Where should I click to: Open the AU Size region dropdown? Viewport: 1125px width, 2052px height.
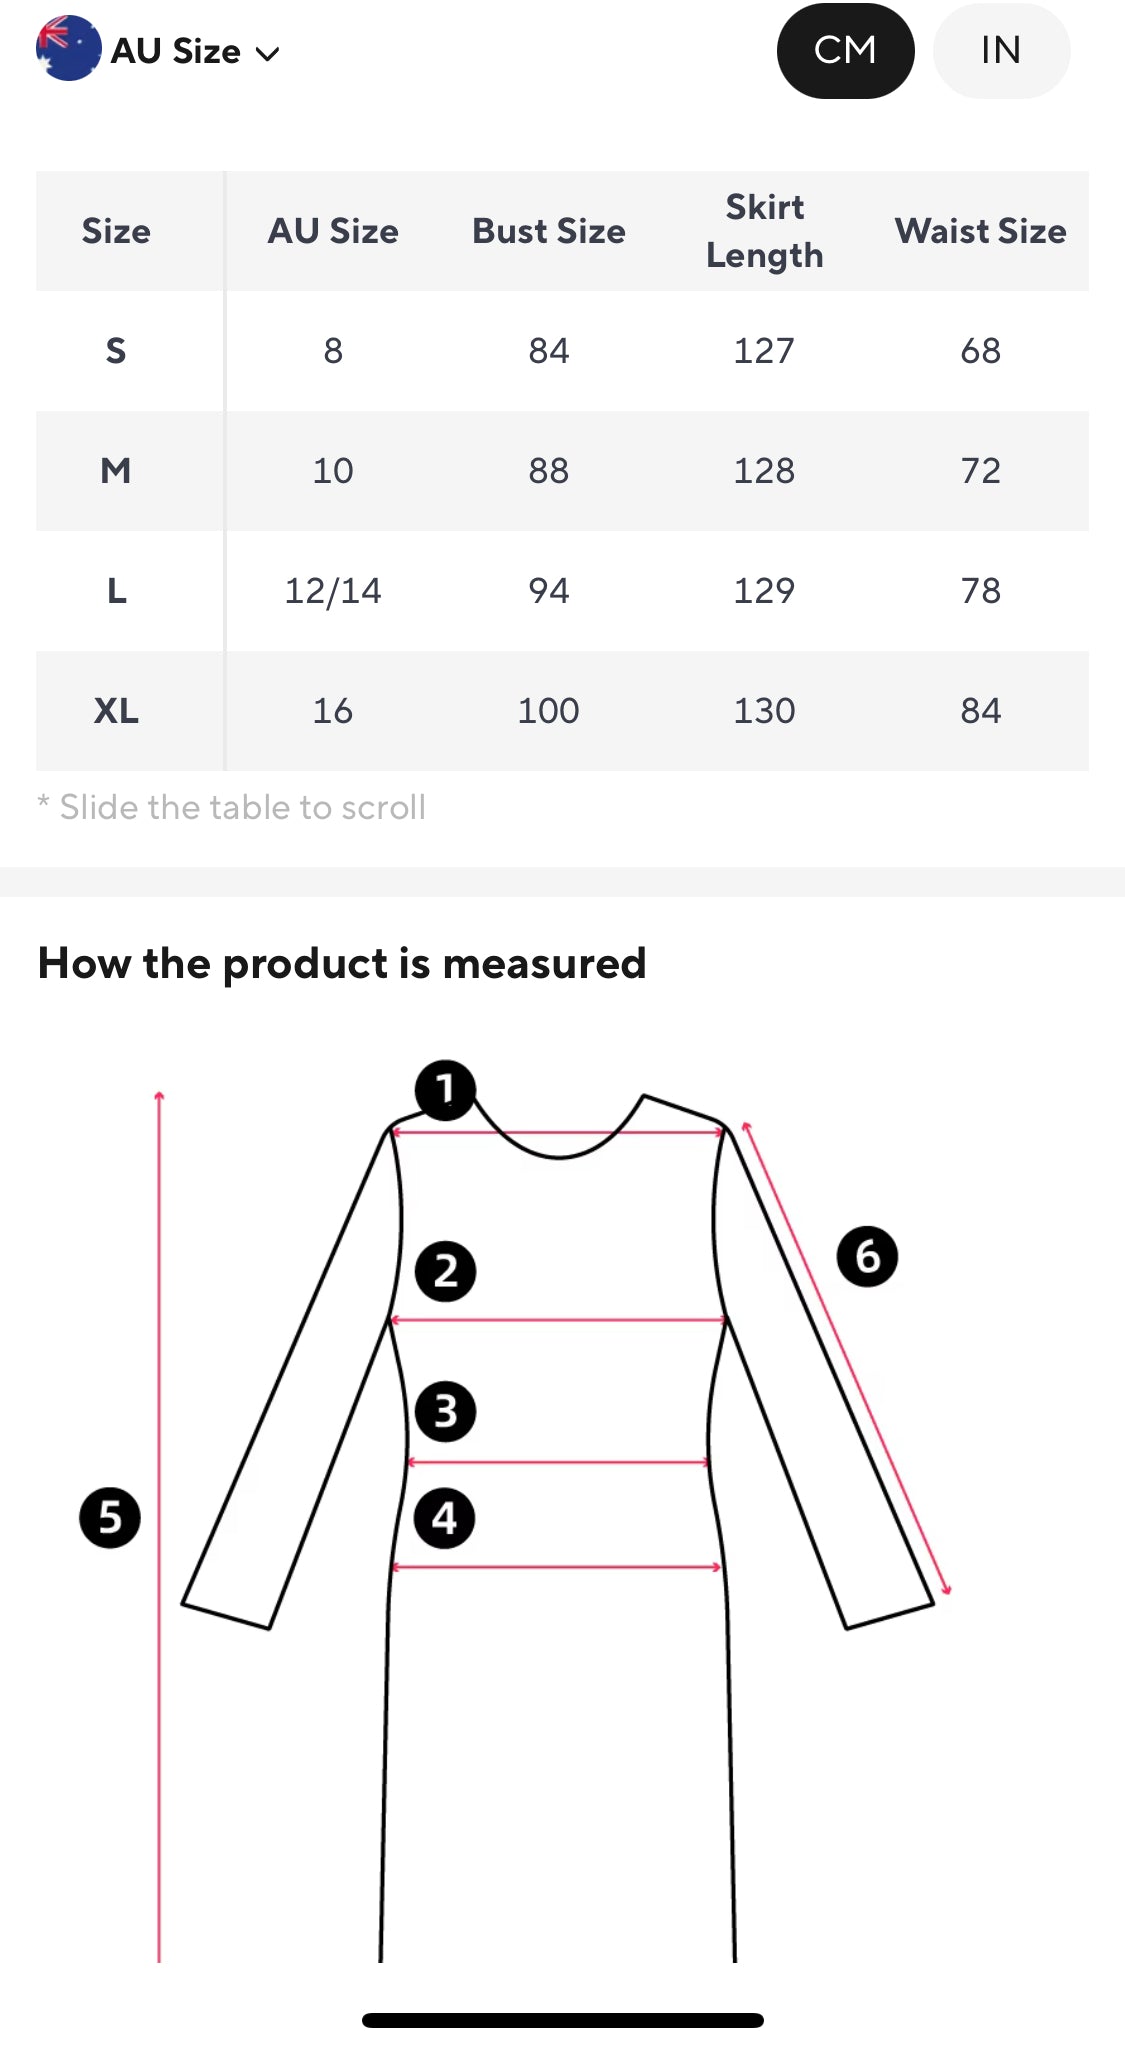pyautogui.click(x=176, y=51)
